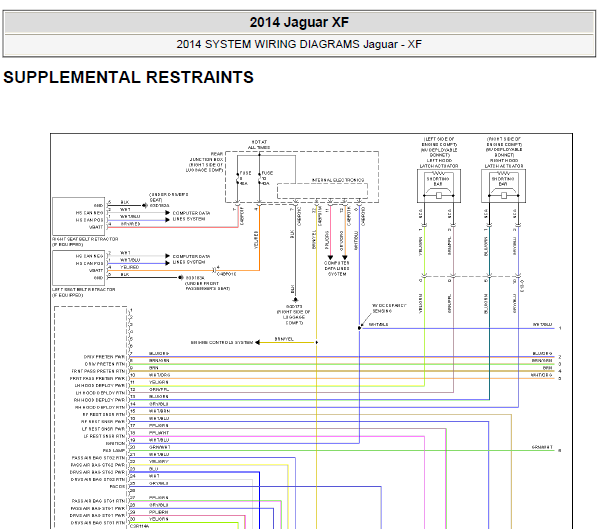This screenshot has width=615, height=529.
Task: Click the "IGNITION" pin label
Action: pyautogui.click(x=115, y=444)
